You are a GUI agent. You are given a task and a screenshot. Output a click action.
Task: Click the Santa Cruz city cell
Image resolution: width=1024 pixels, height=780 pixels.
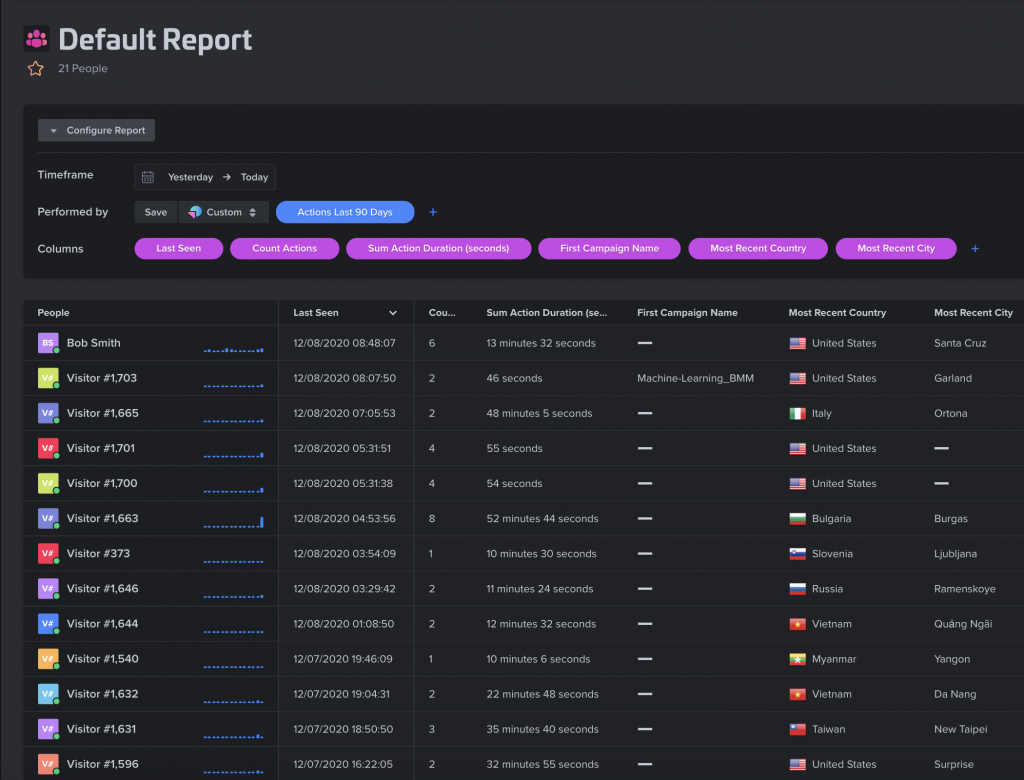[x=960, y=344]
